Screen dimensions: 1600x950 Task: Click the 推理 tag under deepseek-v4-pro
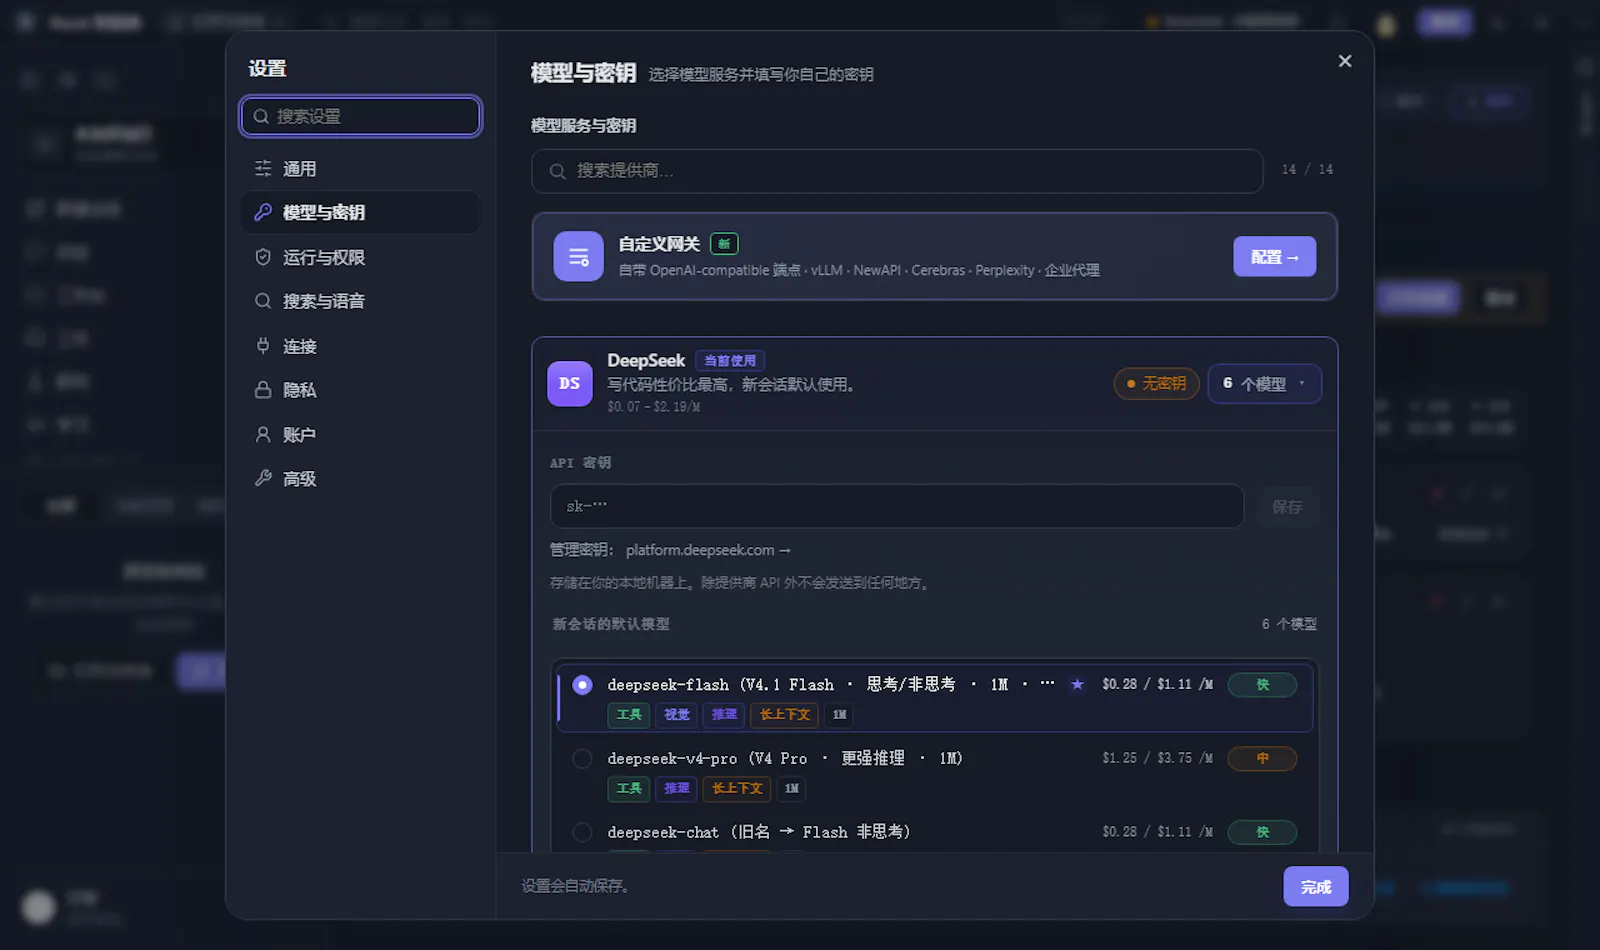coord(677,789)
